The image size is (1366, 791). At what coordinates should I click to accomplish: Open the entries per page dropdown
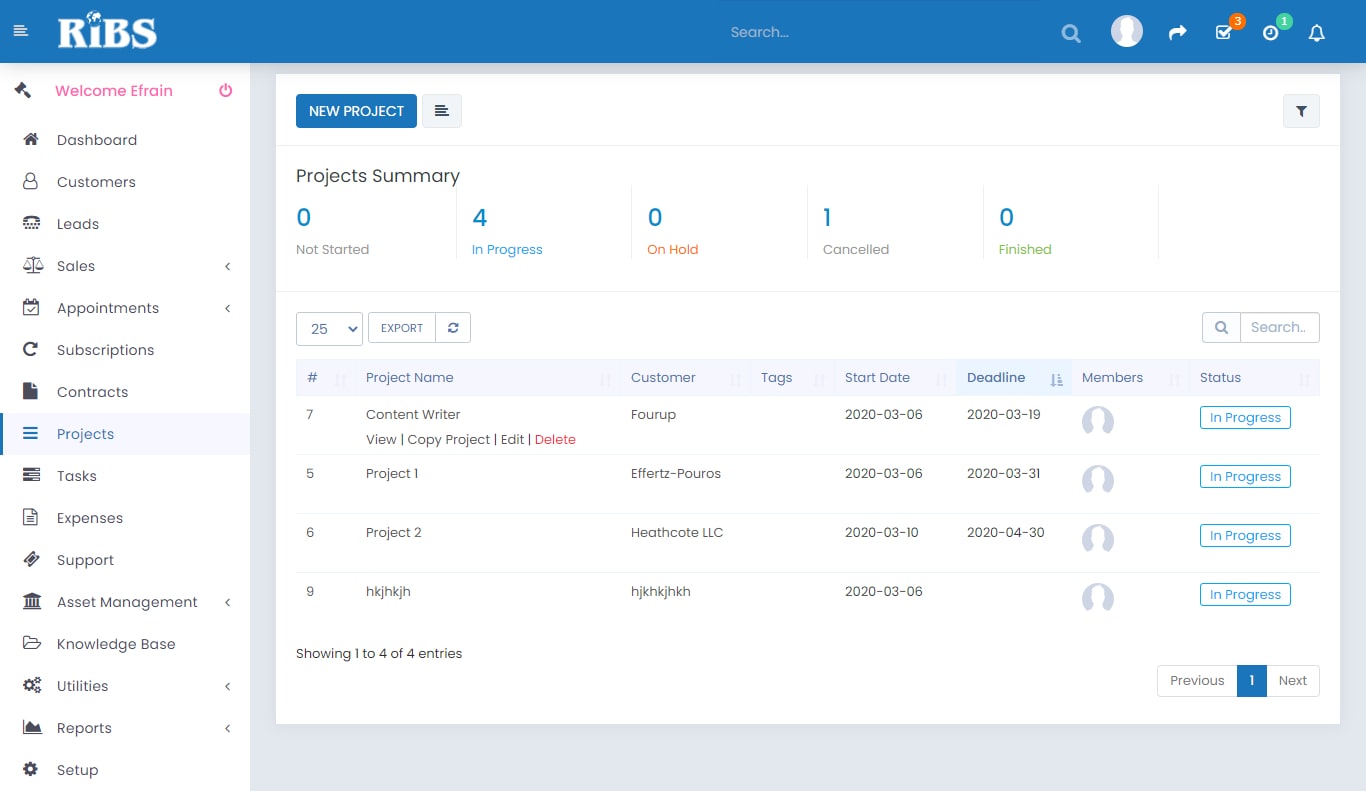[329, 328]
